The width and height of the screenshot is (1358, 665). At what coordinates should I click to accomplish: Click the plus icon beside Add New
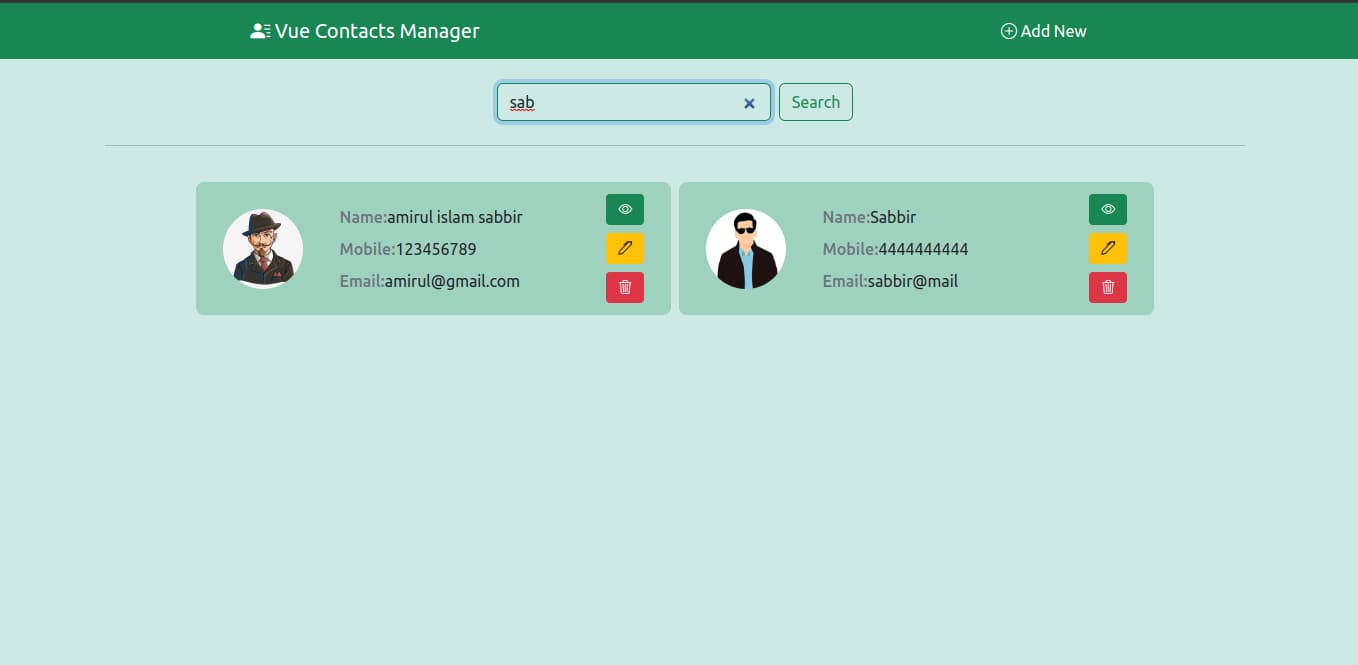(x=1007, y=30)
